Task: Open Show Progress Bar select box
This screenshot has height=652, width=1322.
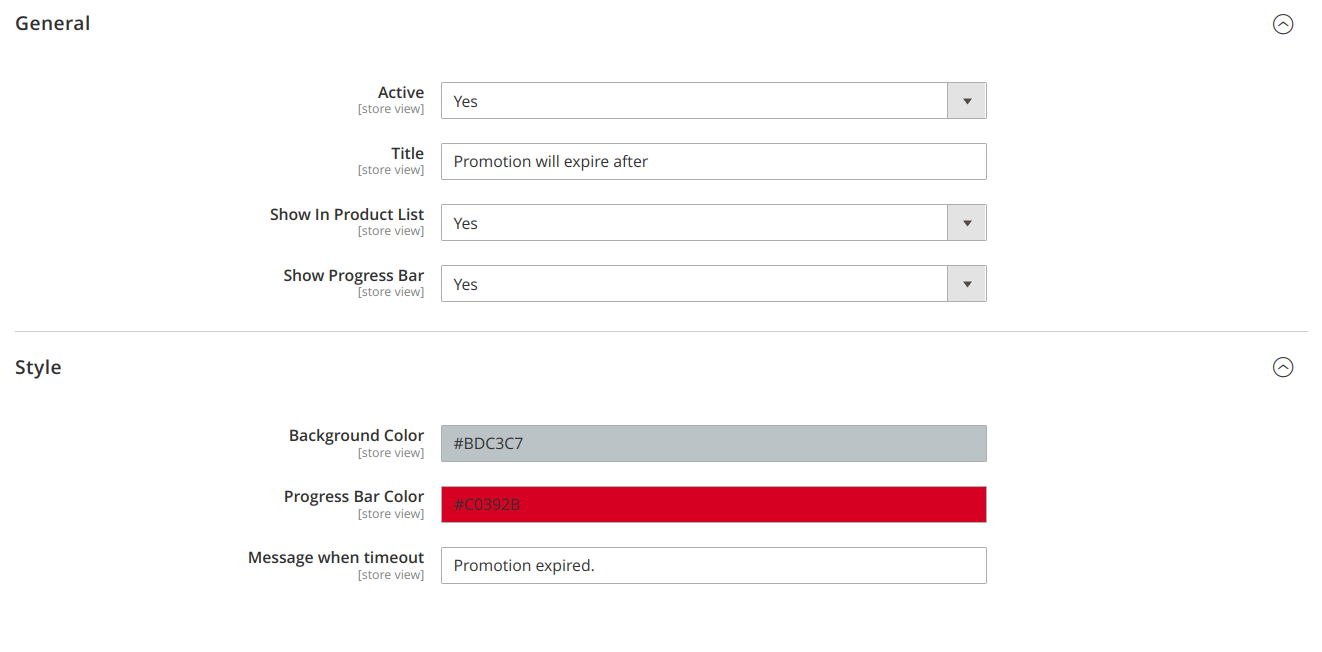Action: 694,284
